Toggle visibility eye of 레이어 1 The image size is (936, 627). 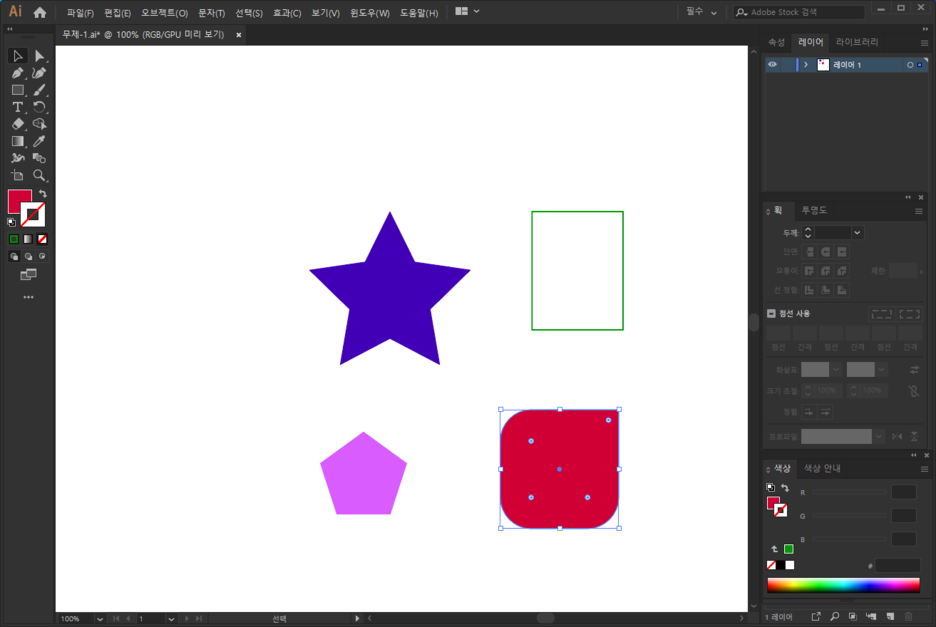click(772, 64)
